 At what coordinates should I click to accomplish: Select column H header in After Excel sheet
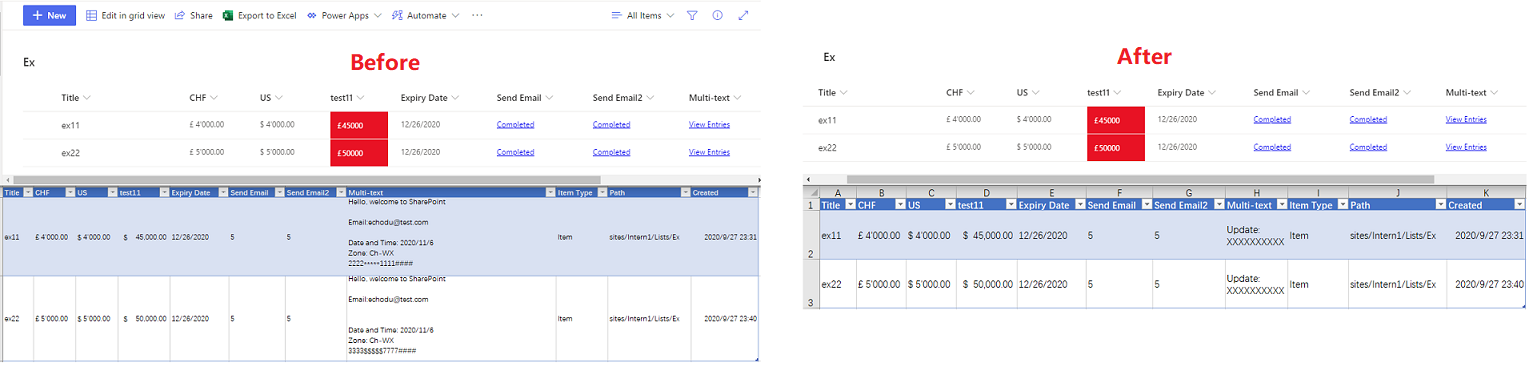(1256, 191)
